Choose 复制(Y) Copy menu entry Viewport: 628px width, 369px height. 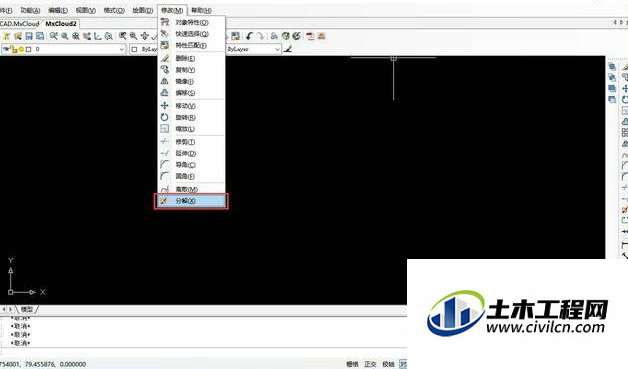click(191, 70)
